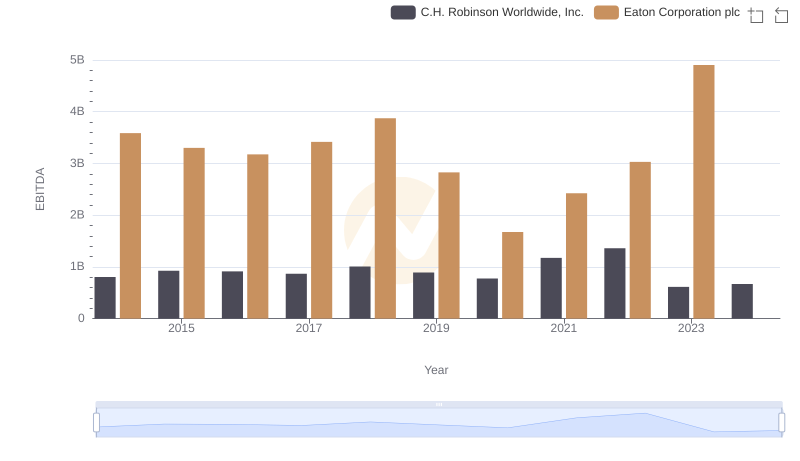Click the C.H. Robinson bar for 2016
Image resolution: width=800 pixels, height=461 pixels.
pyautogui.click(x=233, y=295)
